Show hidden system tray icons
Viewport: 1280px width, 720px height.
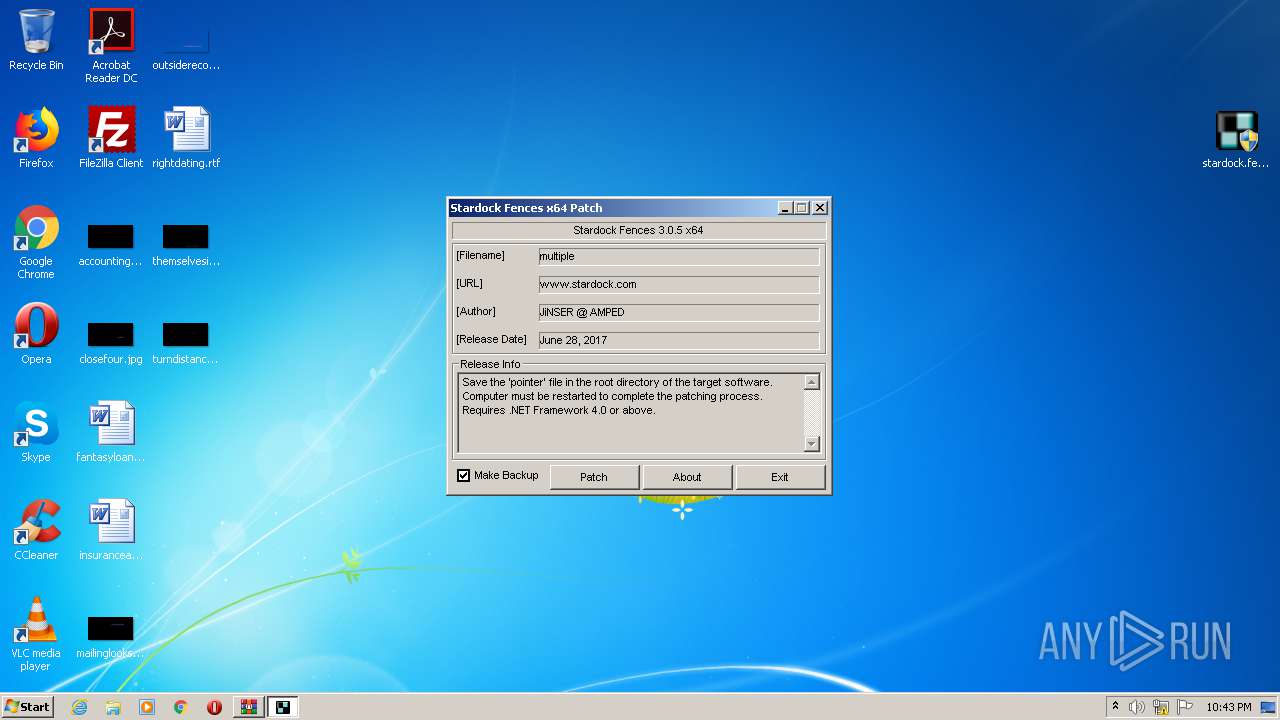click(x=1115, y=707)
